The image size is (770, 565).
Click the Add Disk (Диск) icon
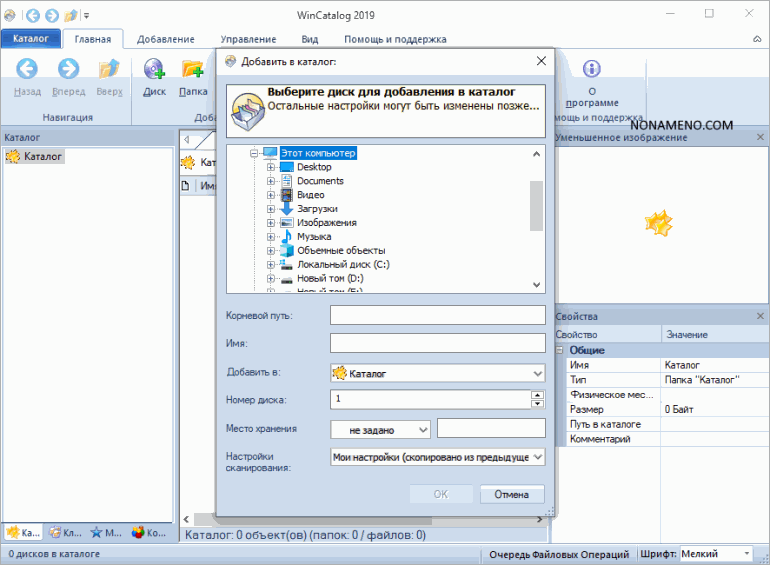[154, 69]
